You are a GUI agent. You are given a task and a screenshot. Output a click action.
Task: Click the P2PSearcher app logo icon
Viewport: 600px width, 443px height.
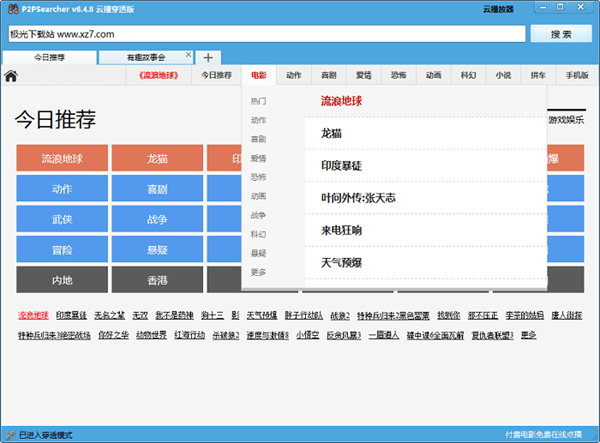10,8
